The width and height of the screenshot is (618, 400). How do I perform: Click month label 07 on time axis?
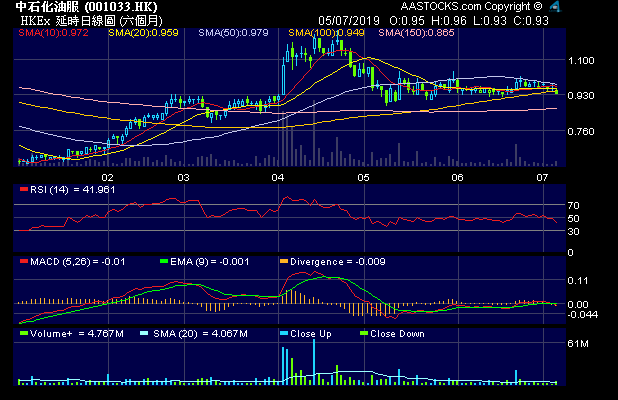542,177
